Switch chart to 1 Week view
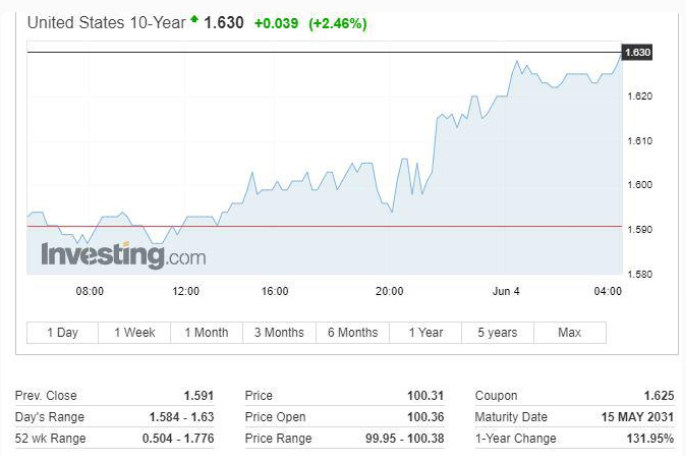686x456 pixels. point(134,333)
